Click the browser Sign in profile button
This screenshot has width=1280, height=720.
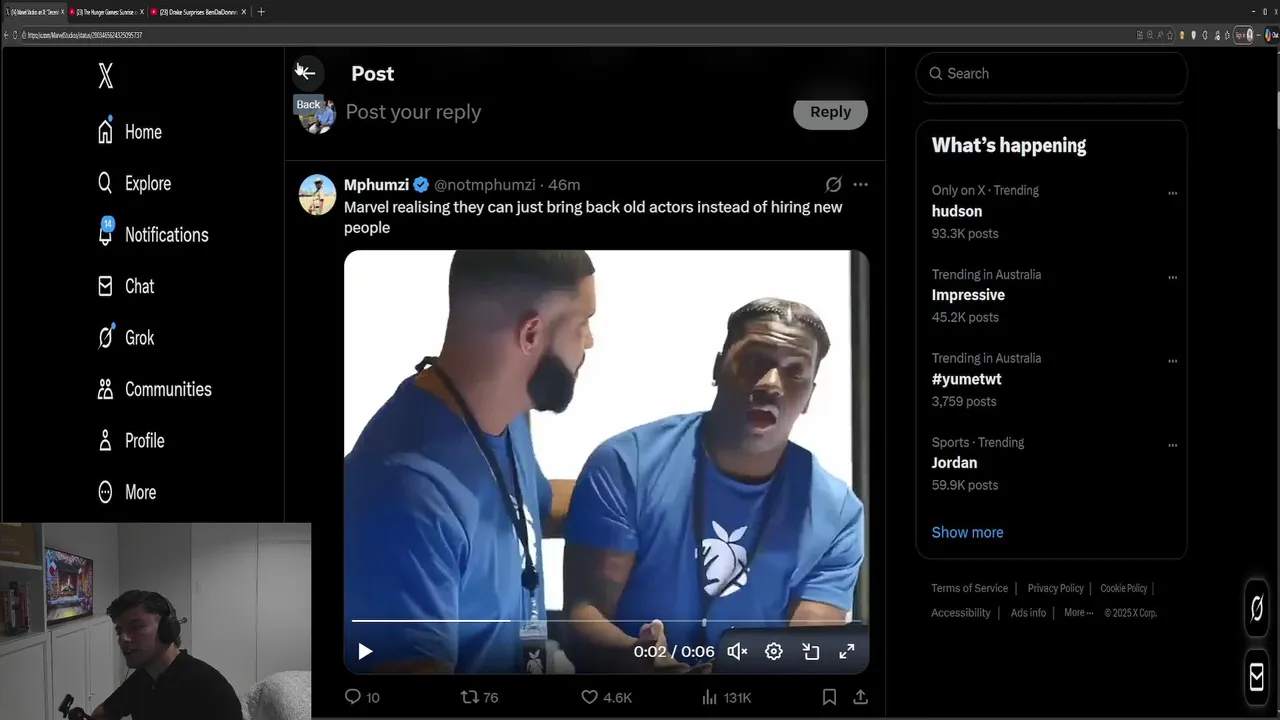(x=1244, y=35)
